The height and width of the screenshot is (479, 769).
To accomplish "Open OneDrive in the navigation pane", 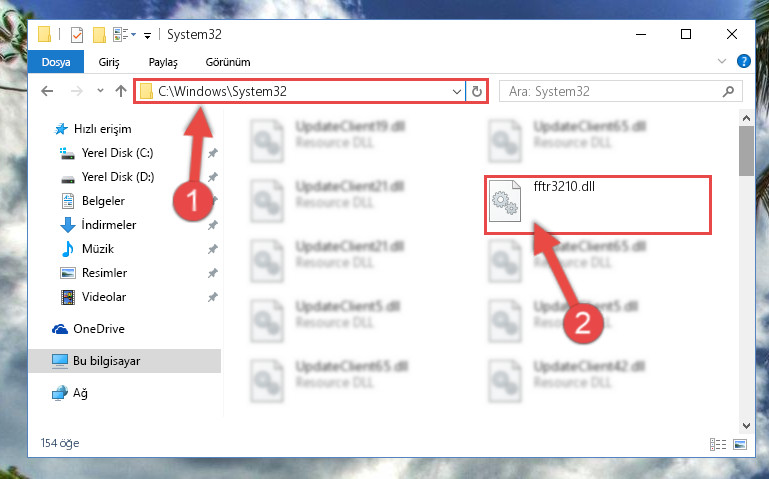I will coord(88,329).
